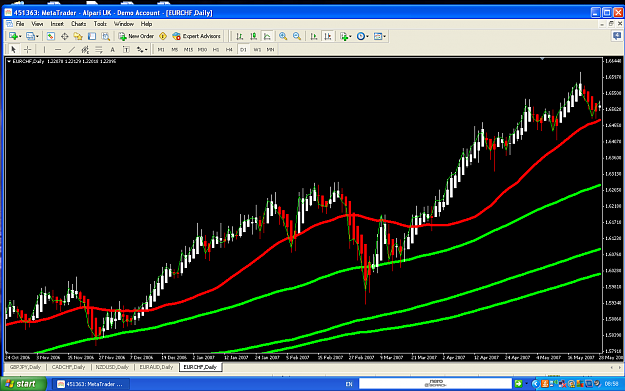The width and height of the screenshot is (625, 391).
Task: Open the Strategy Tester icon
Action: 106,36
